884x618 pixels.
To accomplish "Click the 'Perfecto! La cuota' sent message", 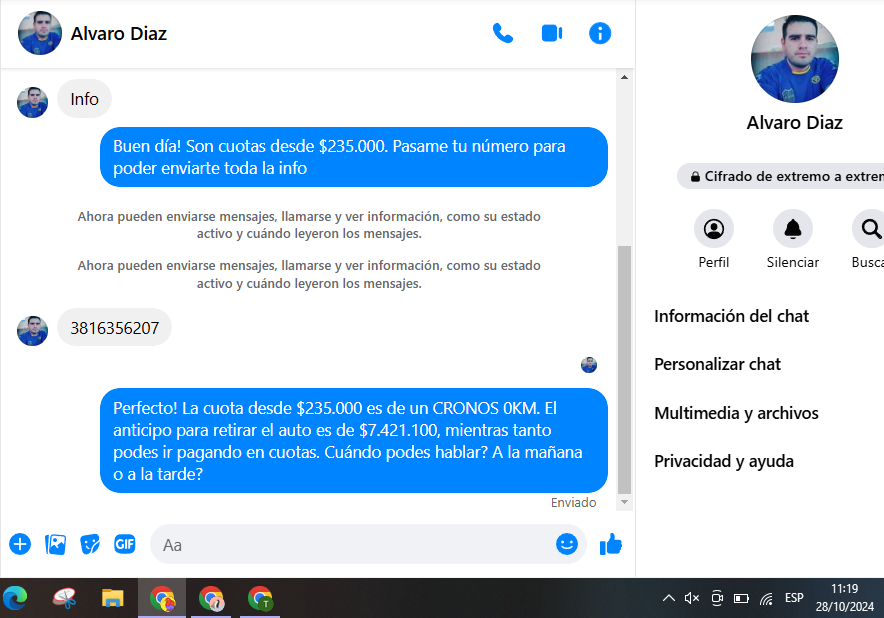I will click(x=353, y=440).
